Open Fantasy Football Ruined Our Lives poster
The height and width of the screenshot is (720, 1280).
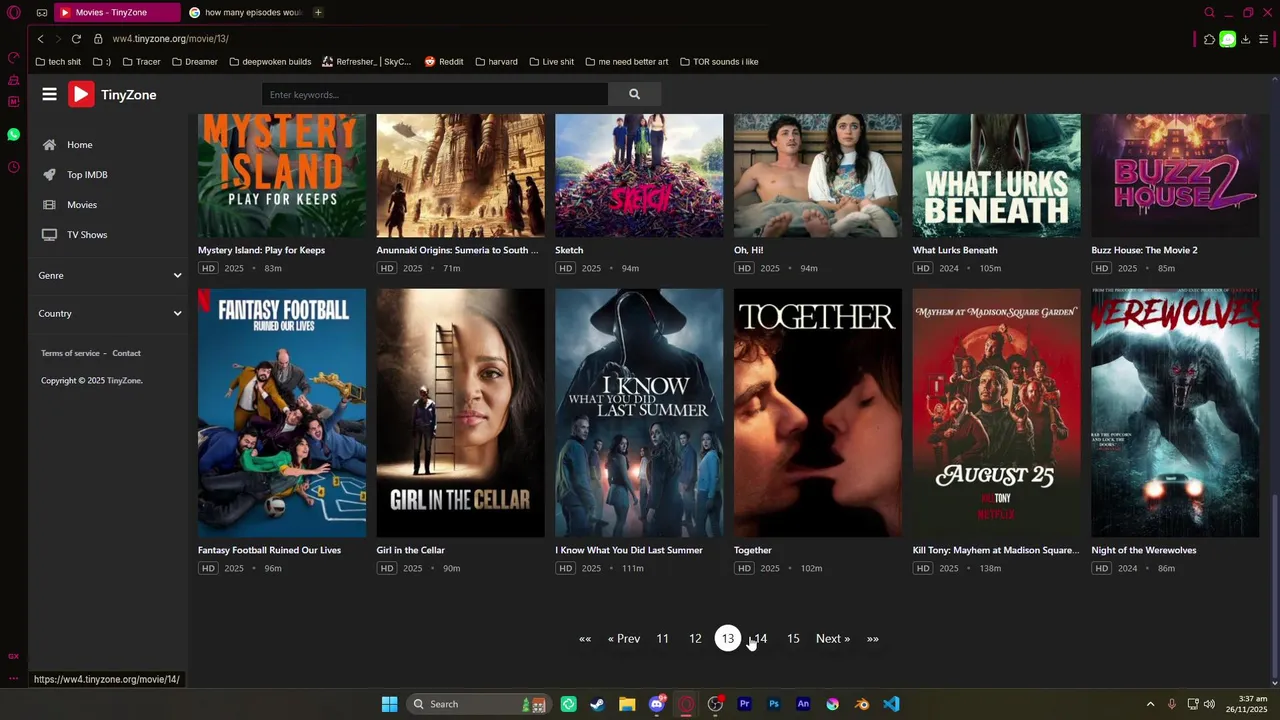(282, 413)
